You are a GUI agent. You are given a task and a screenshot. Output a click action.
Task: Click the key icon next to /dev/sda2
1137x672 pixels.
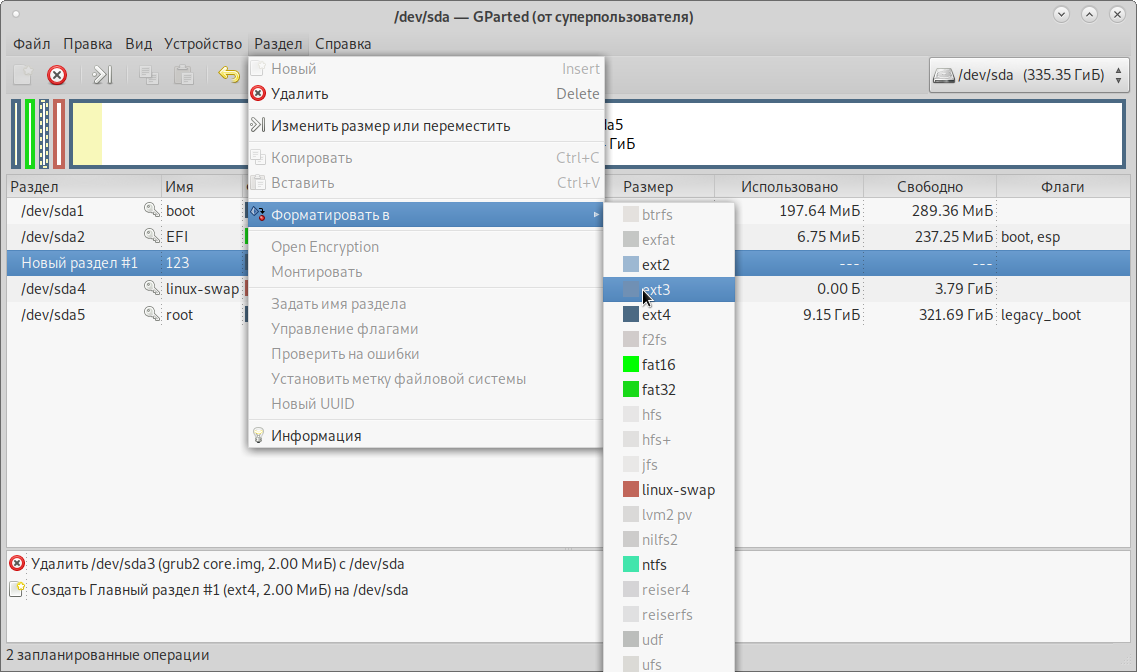[x=152, y=236]
